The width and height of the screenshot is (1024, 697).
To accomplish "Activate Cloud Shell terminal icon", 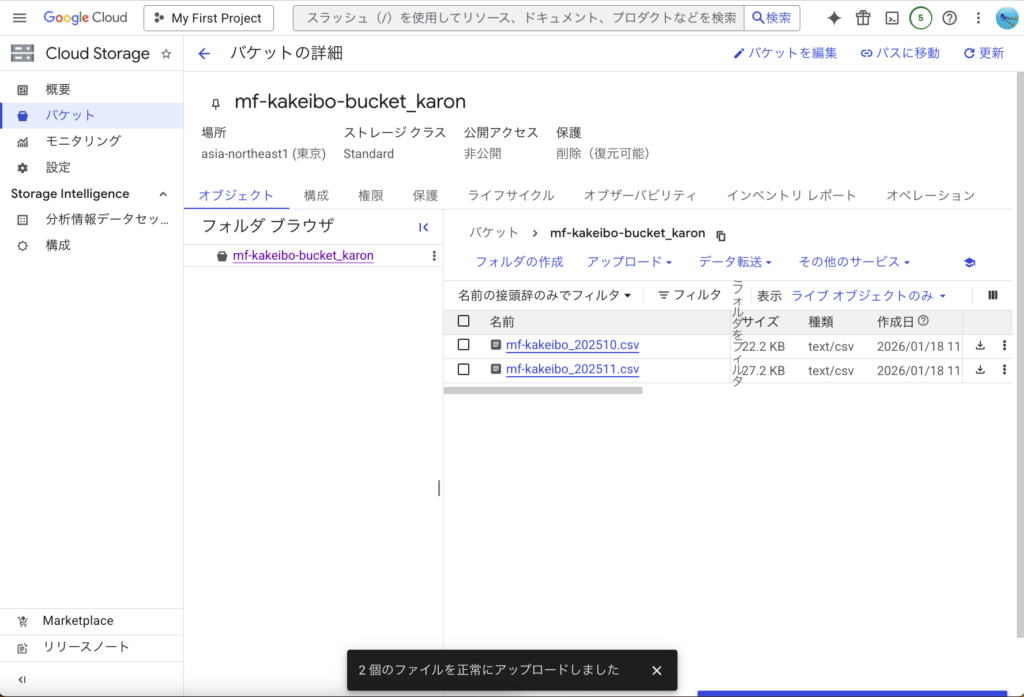I will pyautogui.click(x=892, y=18).
